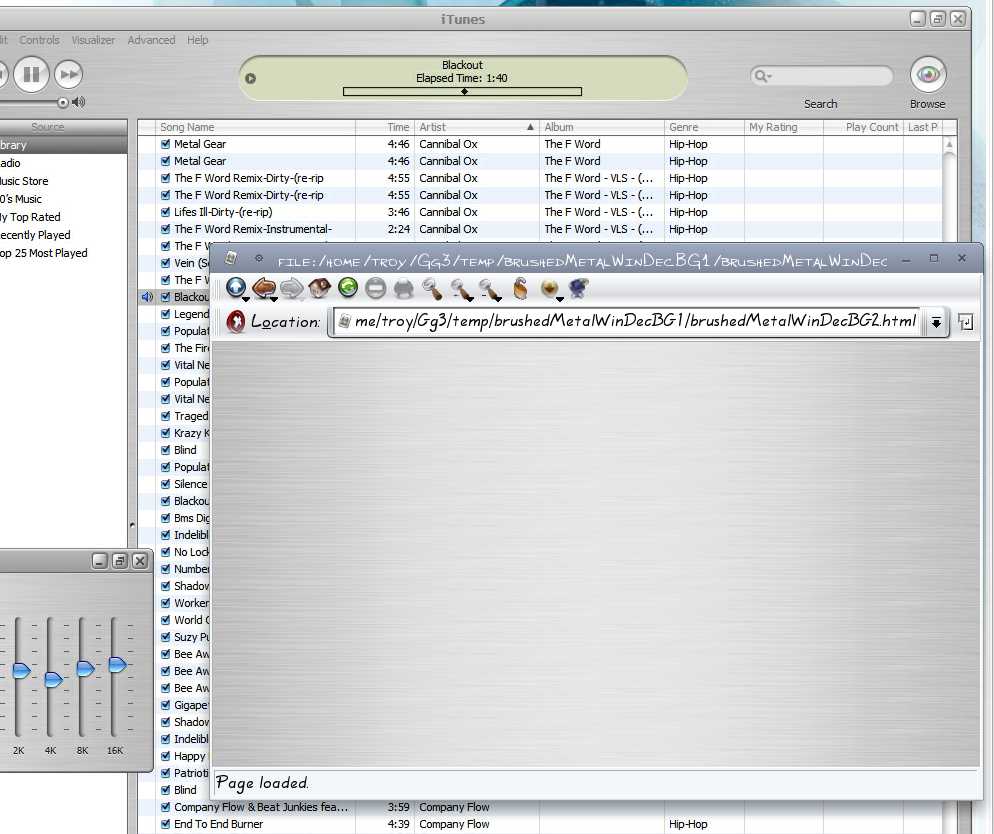Viewport: 994px width, 834px height.
Task: Click the round arrow icon in iTunes display
Action: point(250,79)
